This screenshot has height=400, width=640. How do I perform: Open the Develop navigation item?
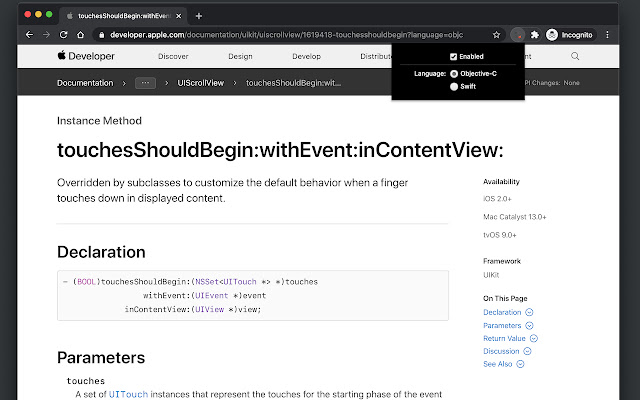(307, 56)
